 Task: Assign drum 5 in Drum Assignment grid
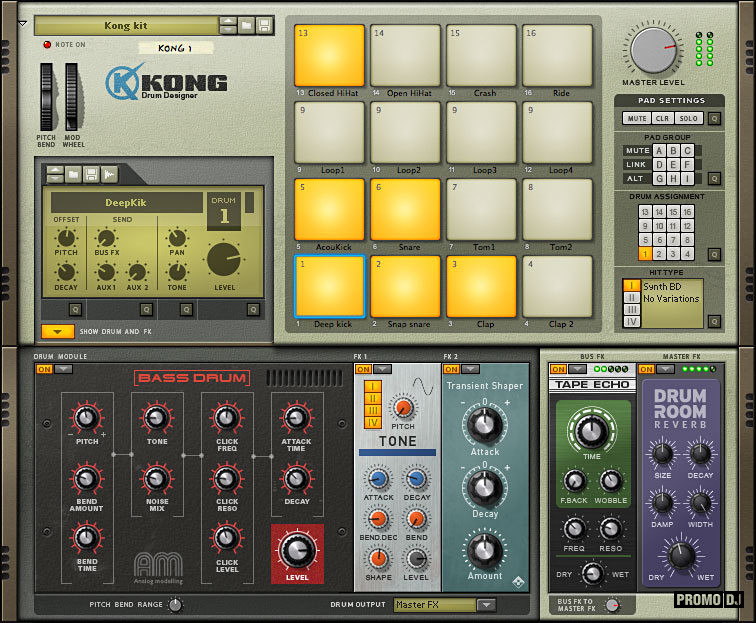(x=645, y=240)
